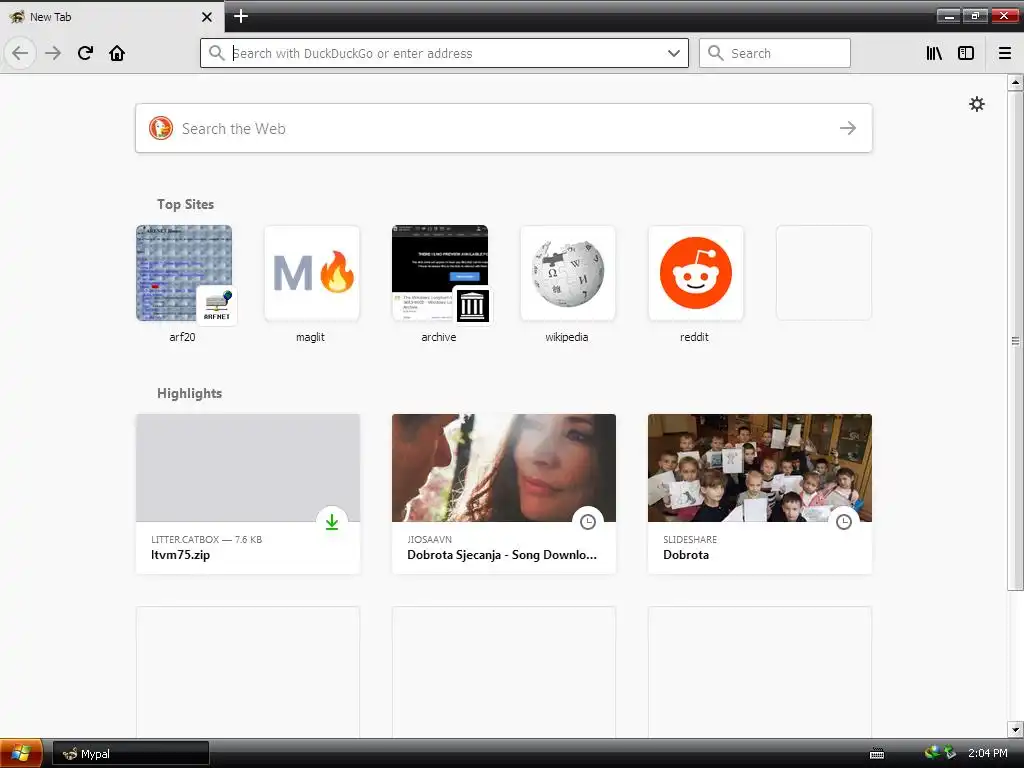Open the reddit top site tile
The width and height of the screenshot is (1024, 768).
point(696,273)
